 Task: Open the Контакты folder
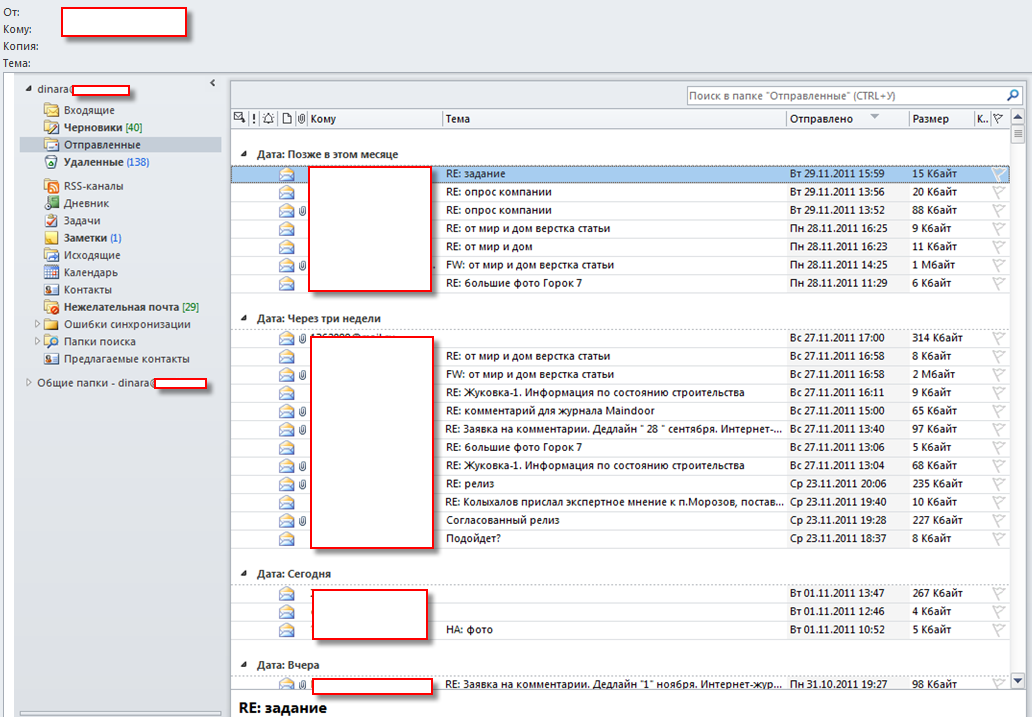click(x=88, y=290)
